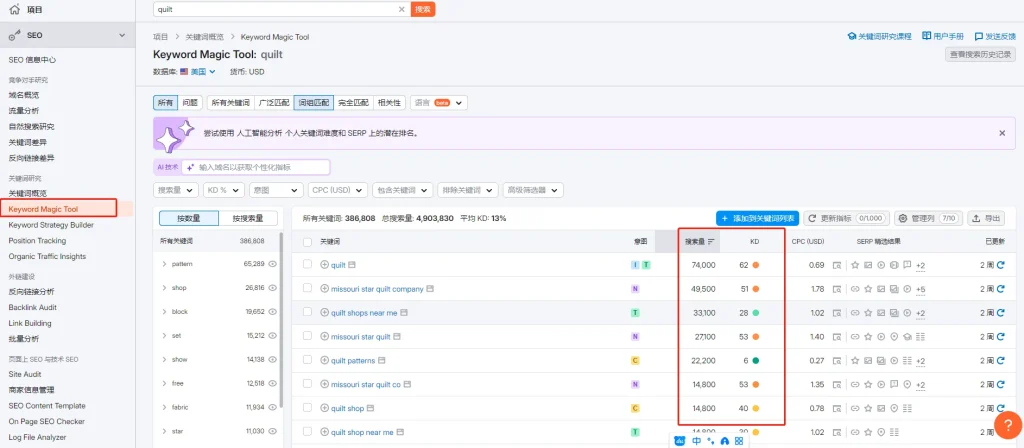Image resolution: width=1024 pixels, height=448 pixels.
Task: Click 添加到关键词列表 button
Action: (758, 218)
